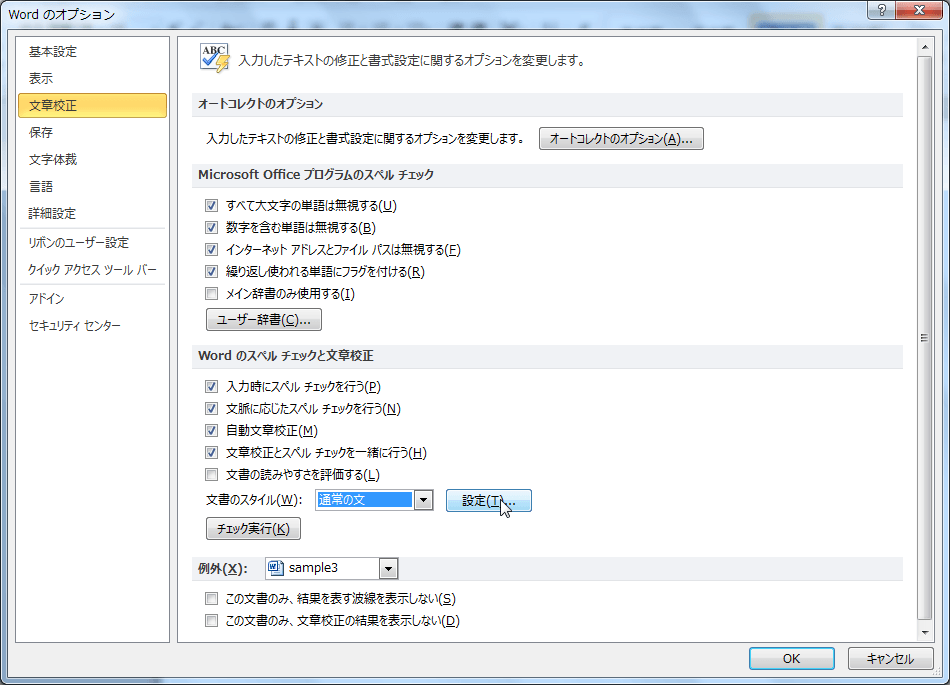Click チェック実行(K) button

253,529
